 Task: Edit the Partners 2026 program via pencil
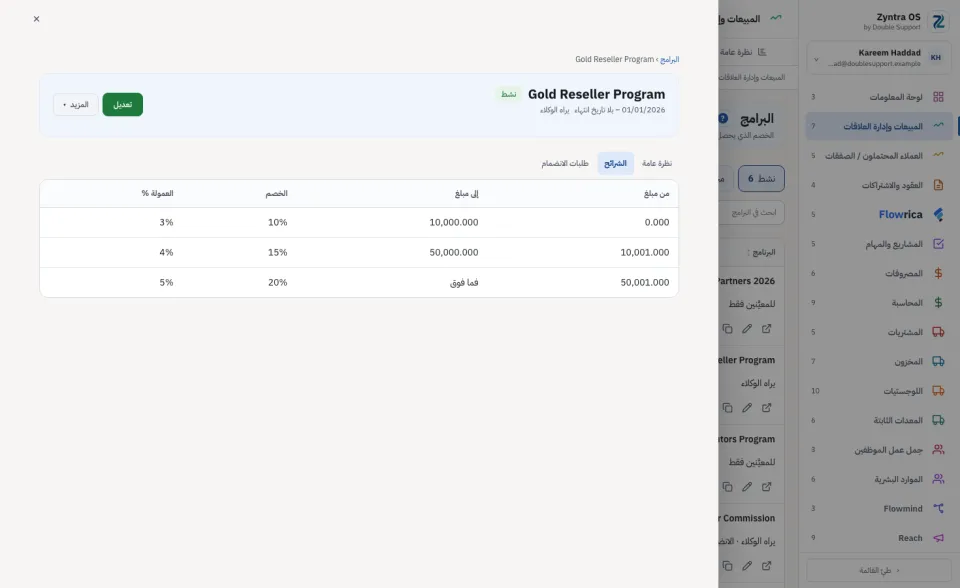(x=747, y=329)
